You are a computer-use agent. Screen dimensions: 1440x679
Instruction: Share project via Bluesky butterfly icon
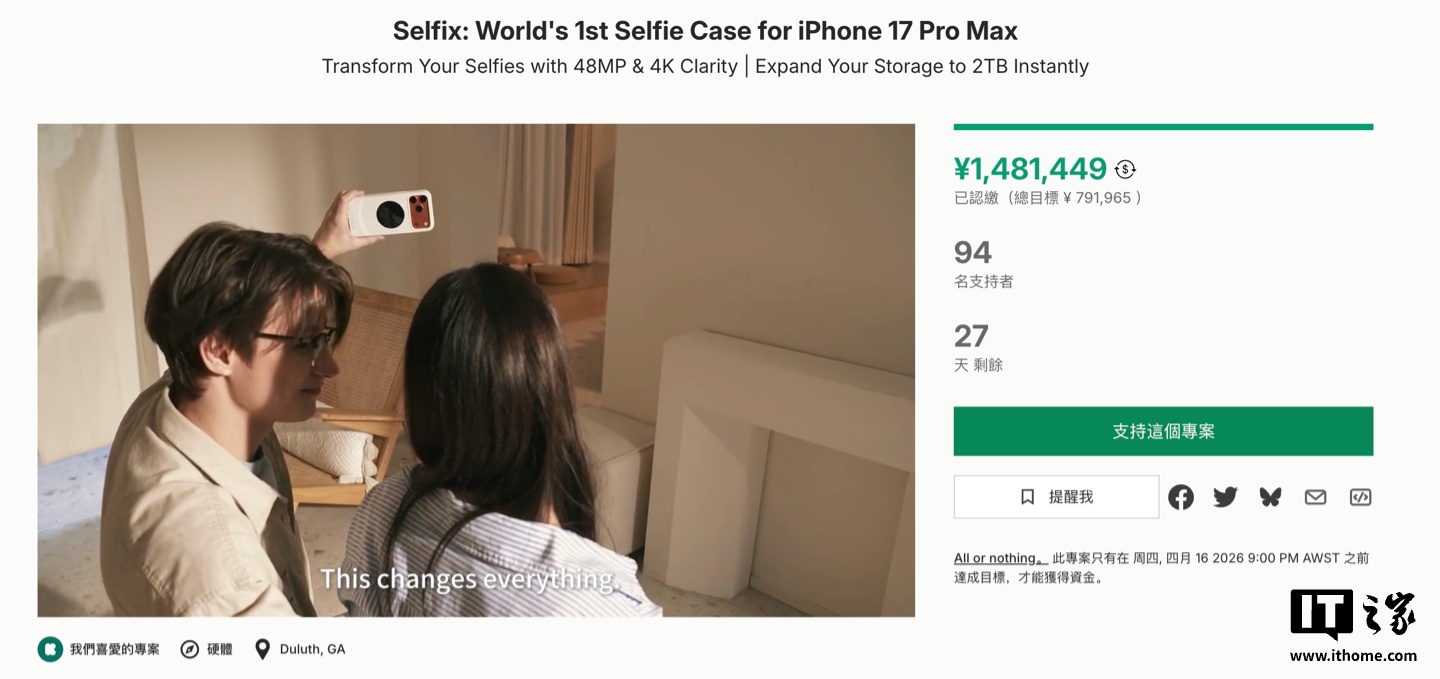(x=1270, y=497)
